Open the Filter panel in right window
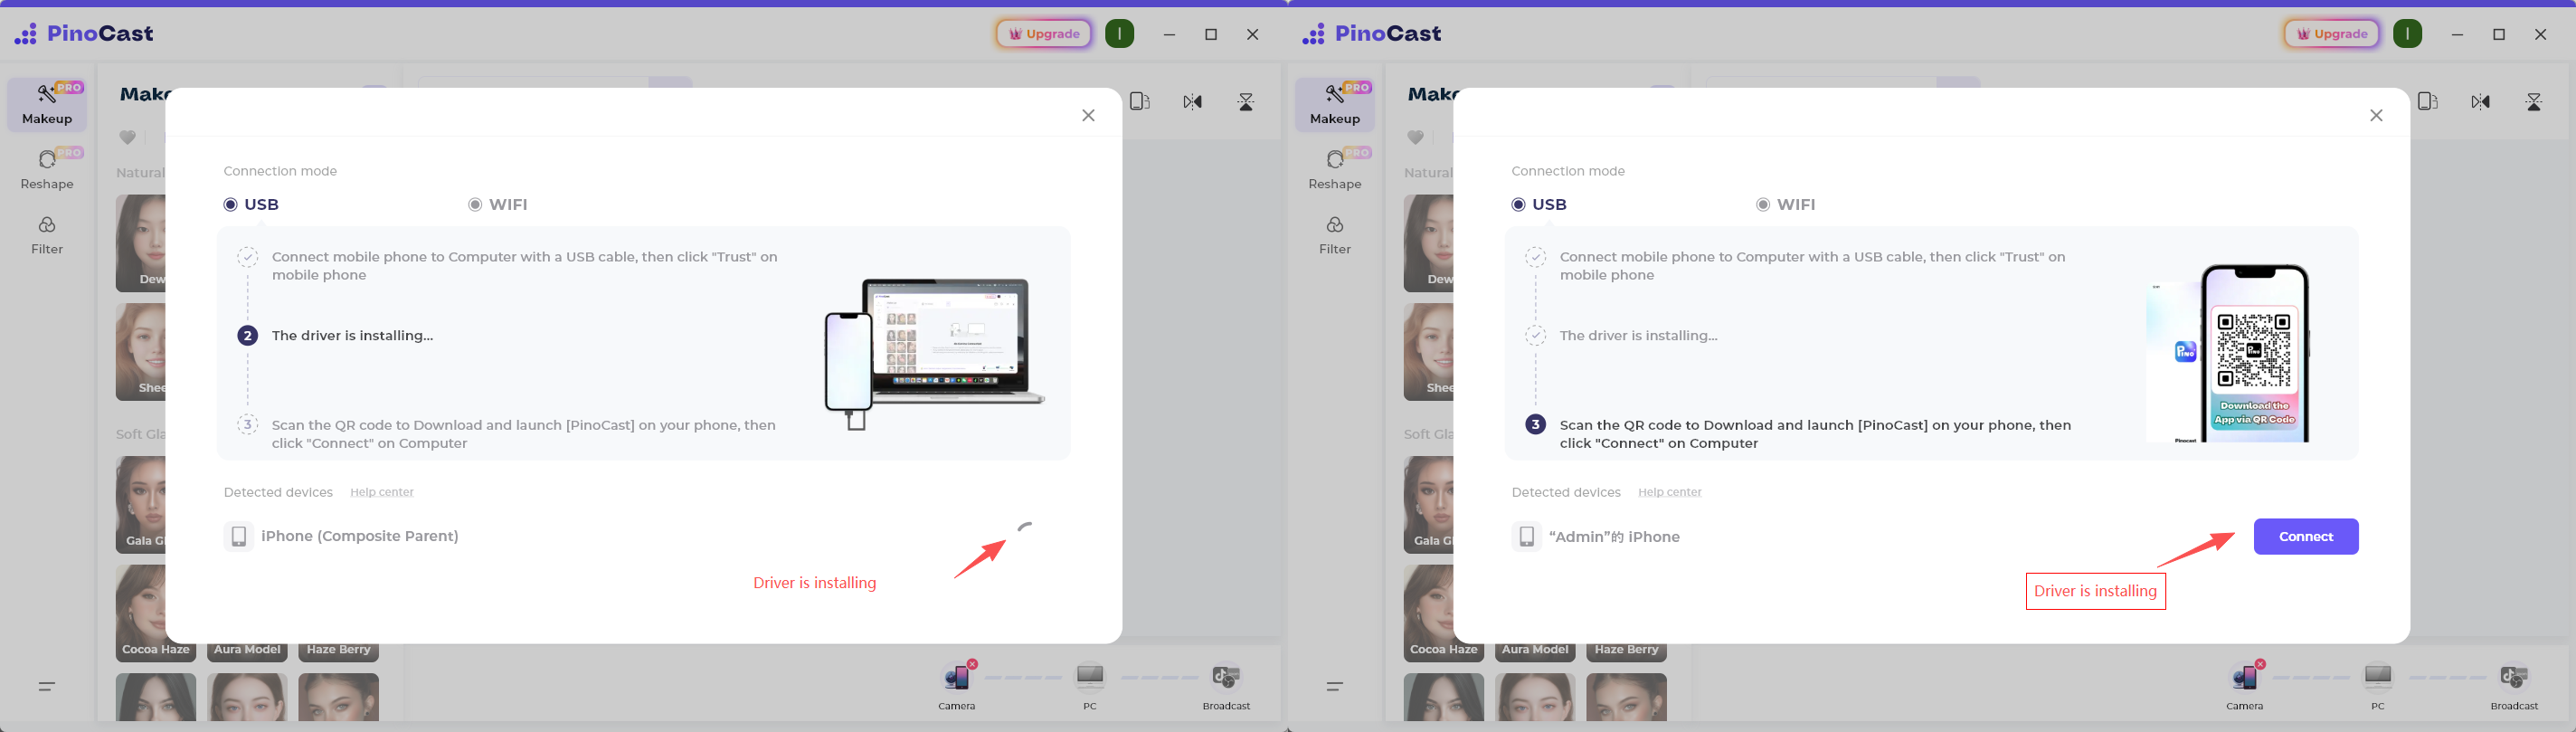Viewport: 2576px width, 732px height. [x=1335, y=235]
